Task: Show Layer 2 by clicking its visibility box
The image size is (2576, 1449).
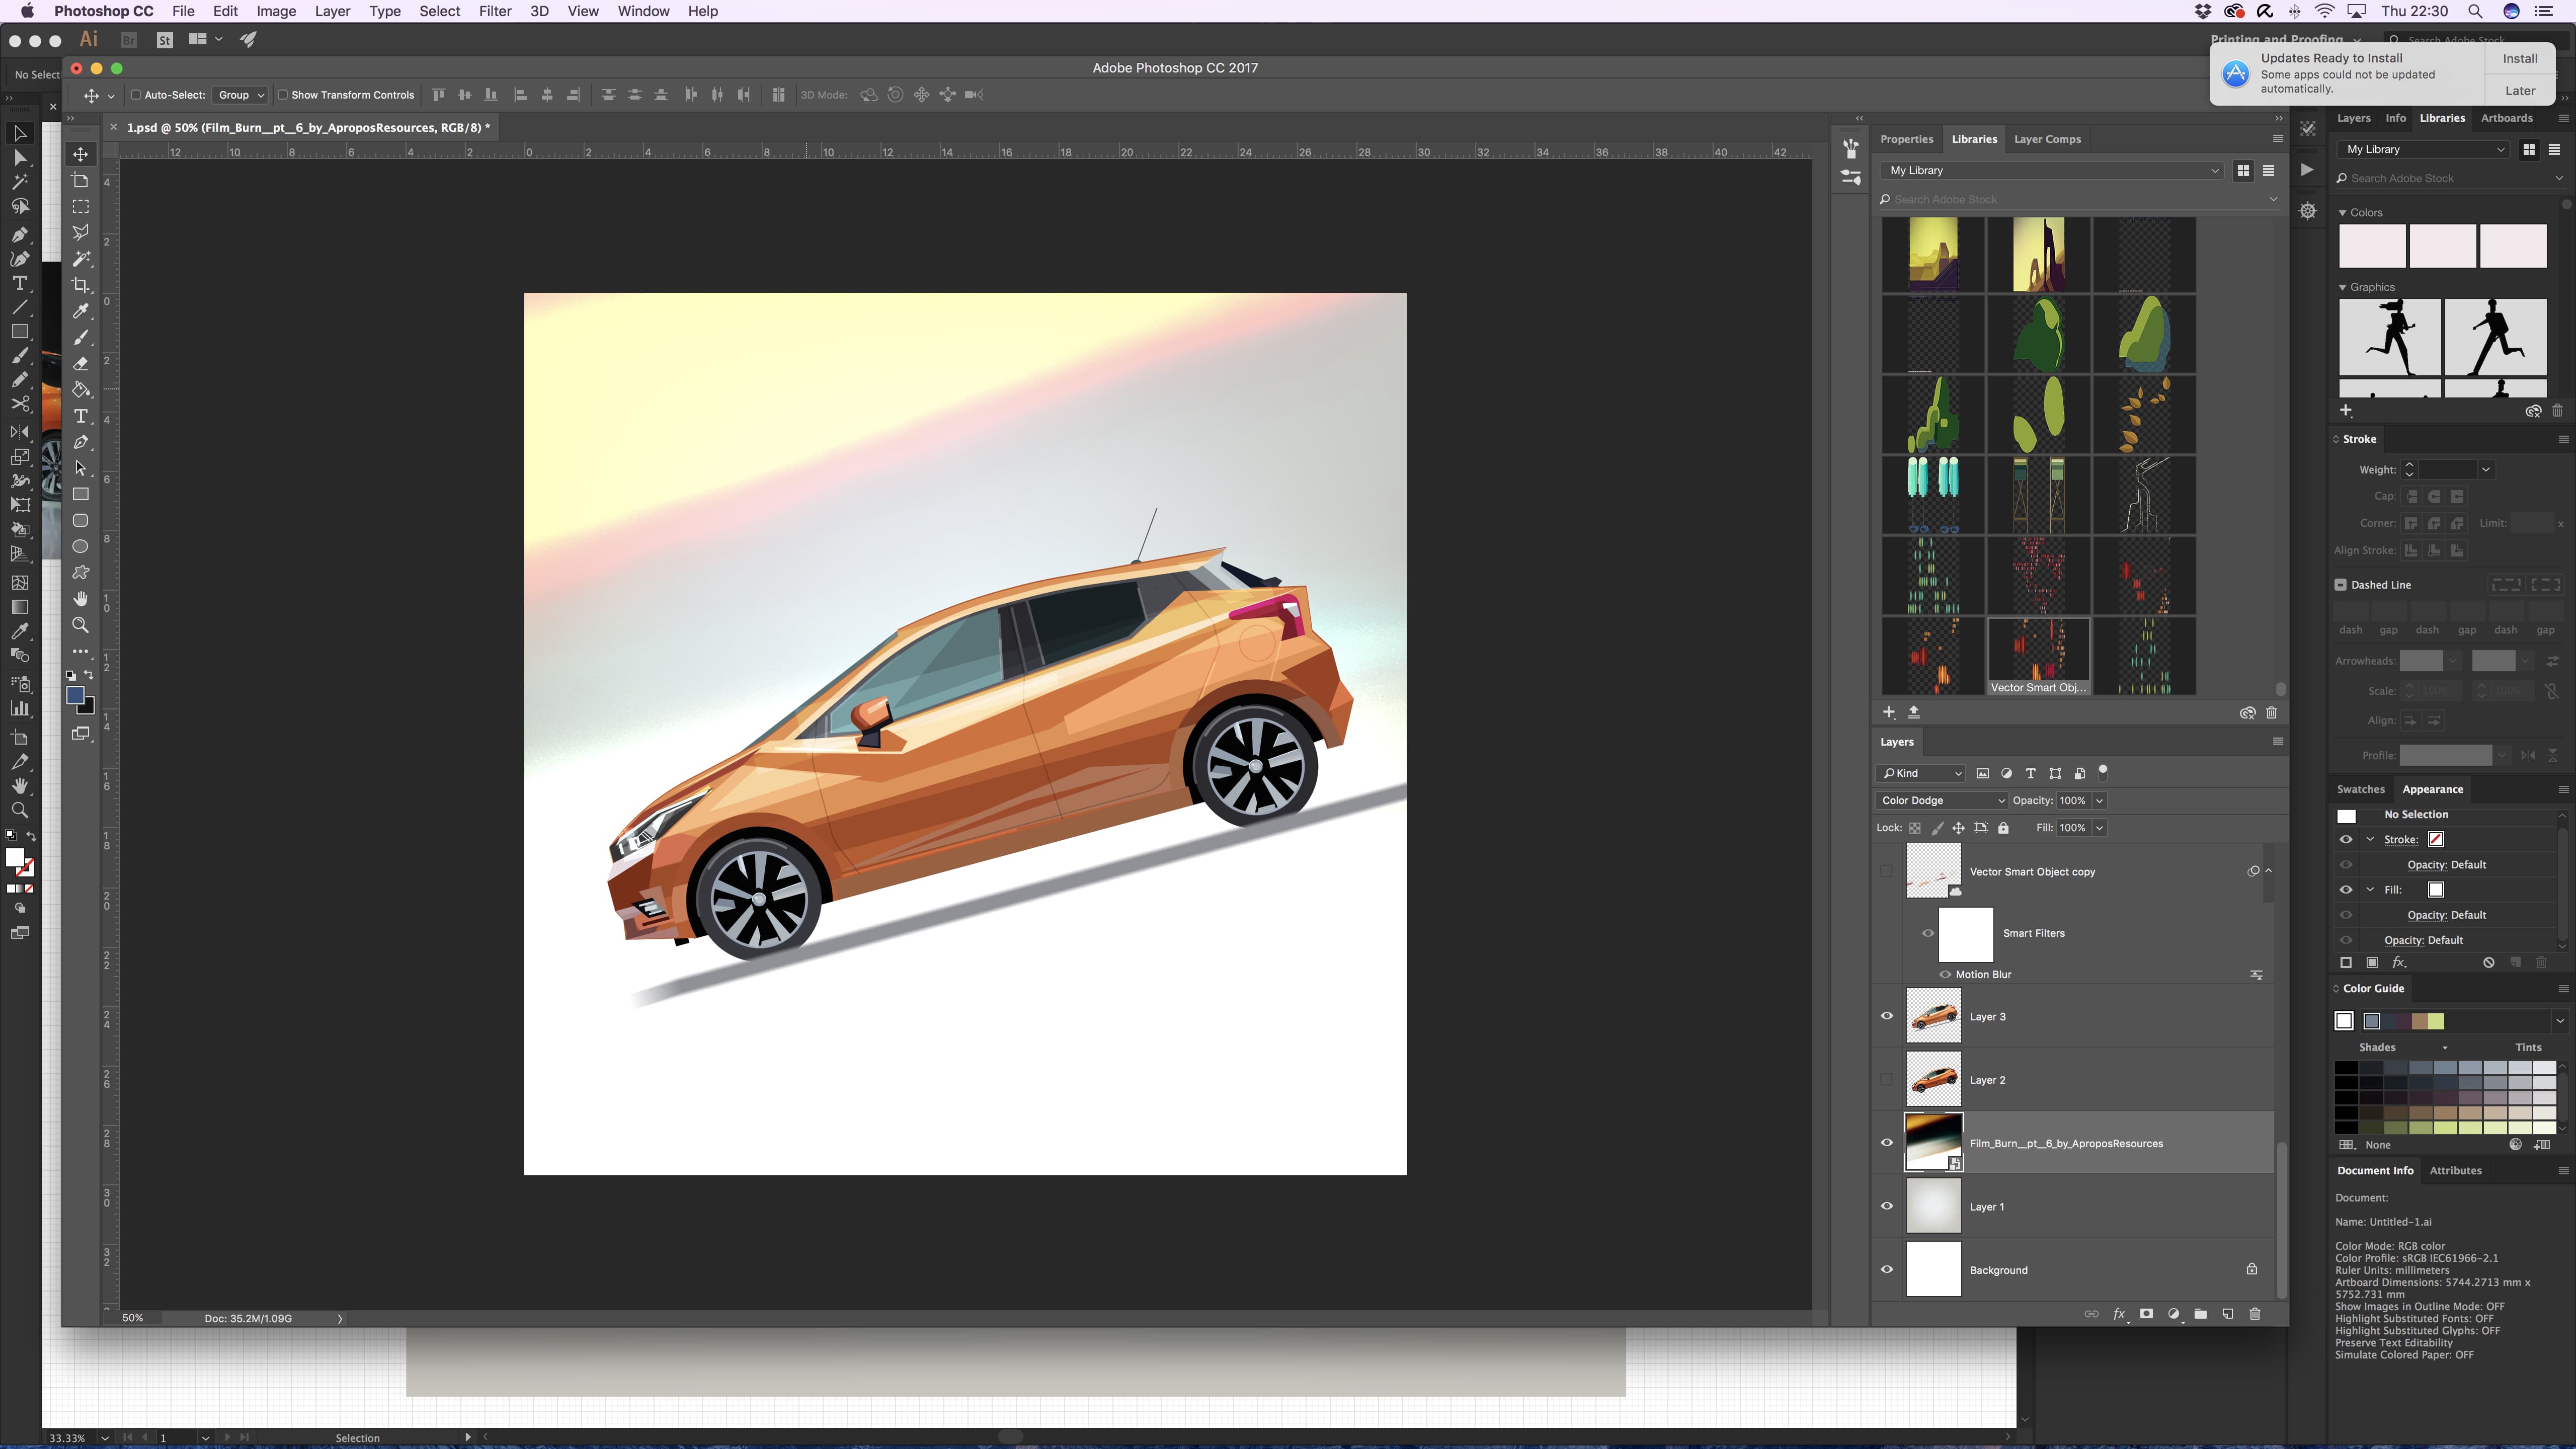Action: point(1887,1080)
